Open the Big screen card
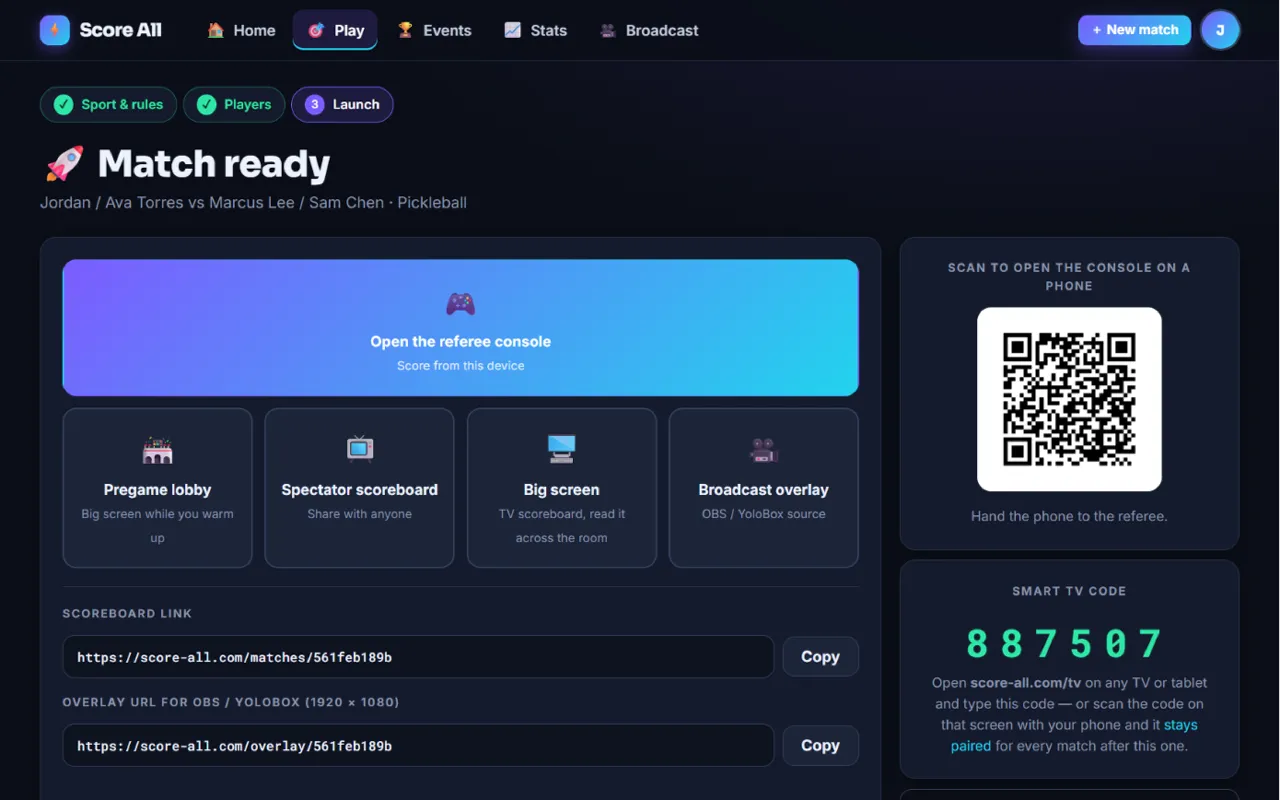This screenshot has width=1280, height=800. 562,488
